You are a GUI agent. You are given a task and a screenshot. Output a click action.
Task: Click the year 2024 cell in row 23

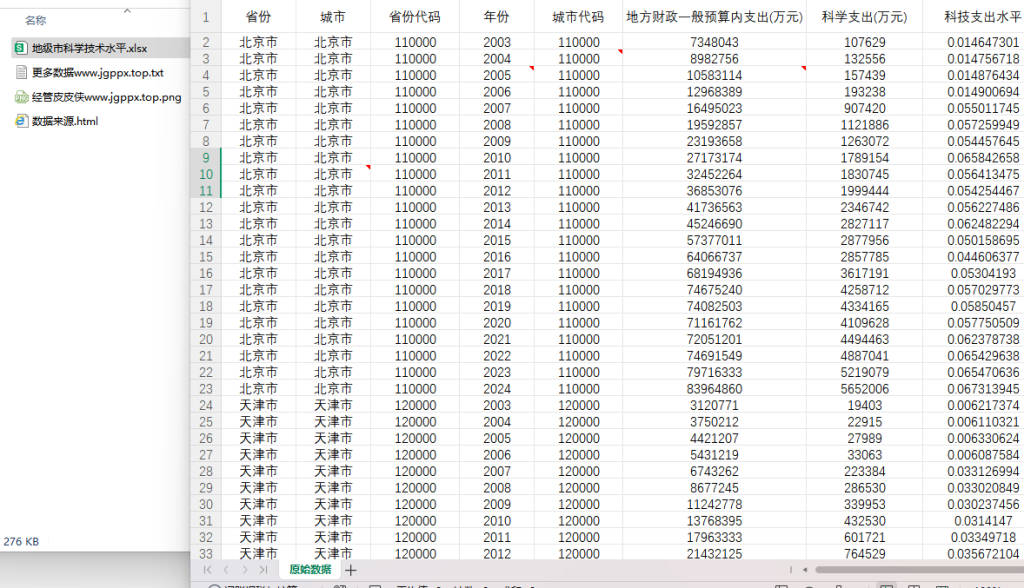(496, 389)
